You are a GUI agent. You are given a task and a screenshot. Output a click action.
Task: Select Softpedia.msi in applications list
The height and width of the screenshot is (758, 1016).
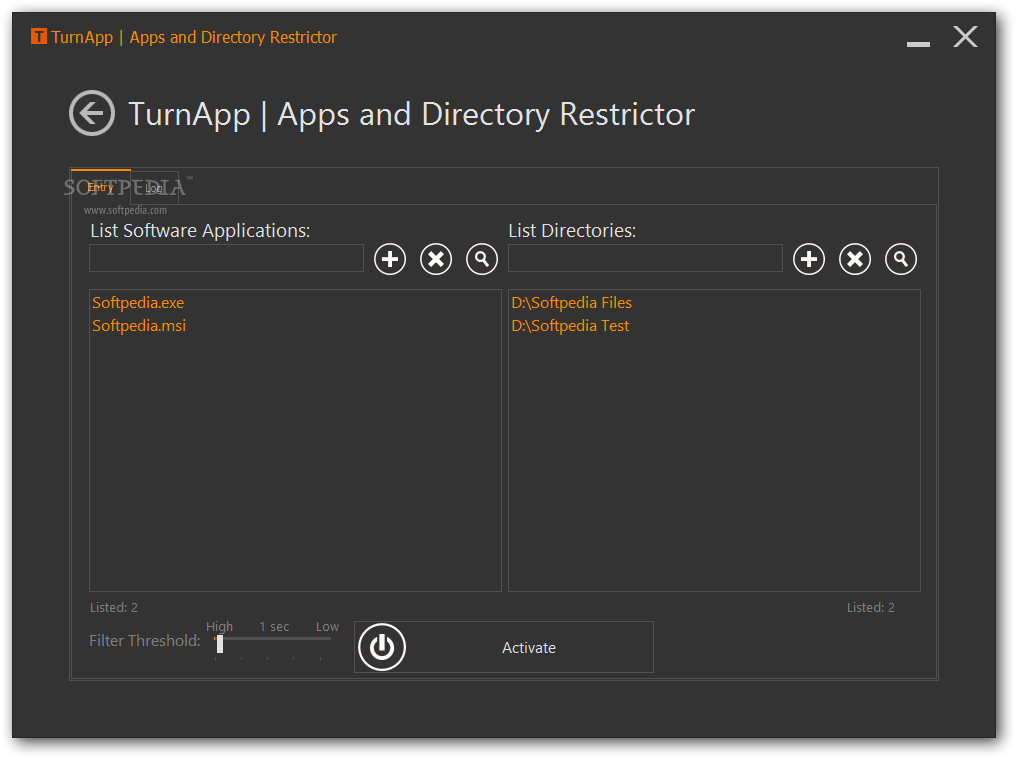pyautogui.click(x=139, y=325)
